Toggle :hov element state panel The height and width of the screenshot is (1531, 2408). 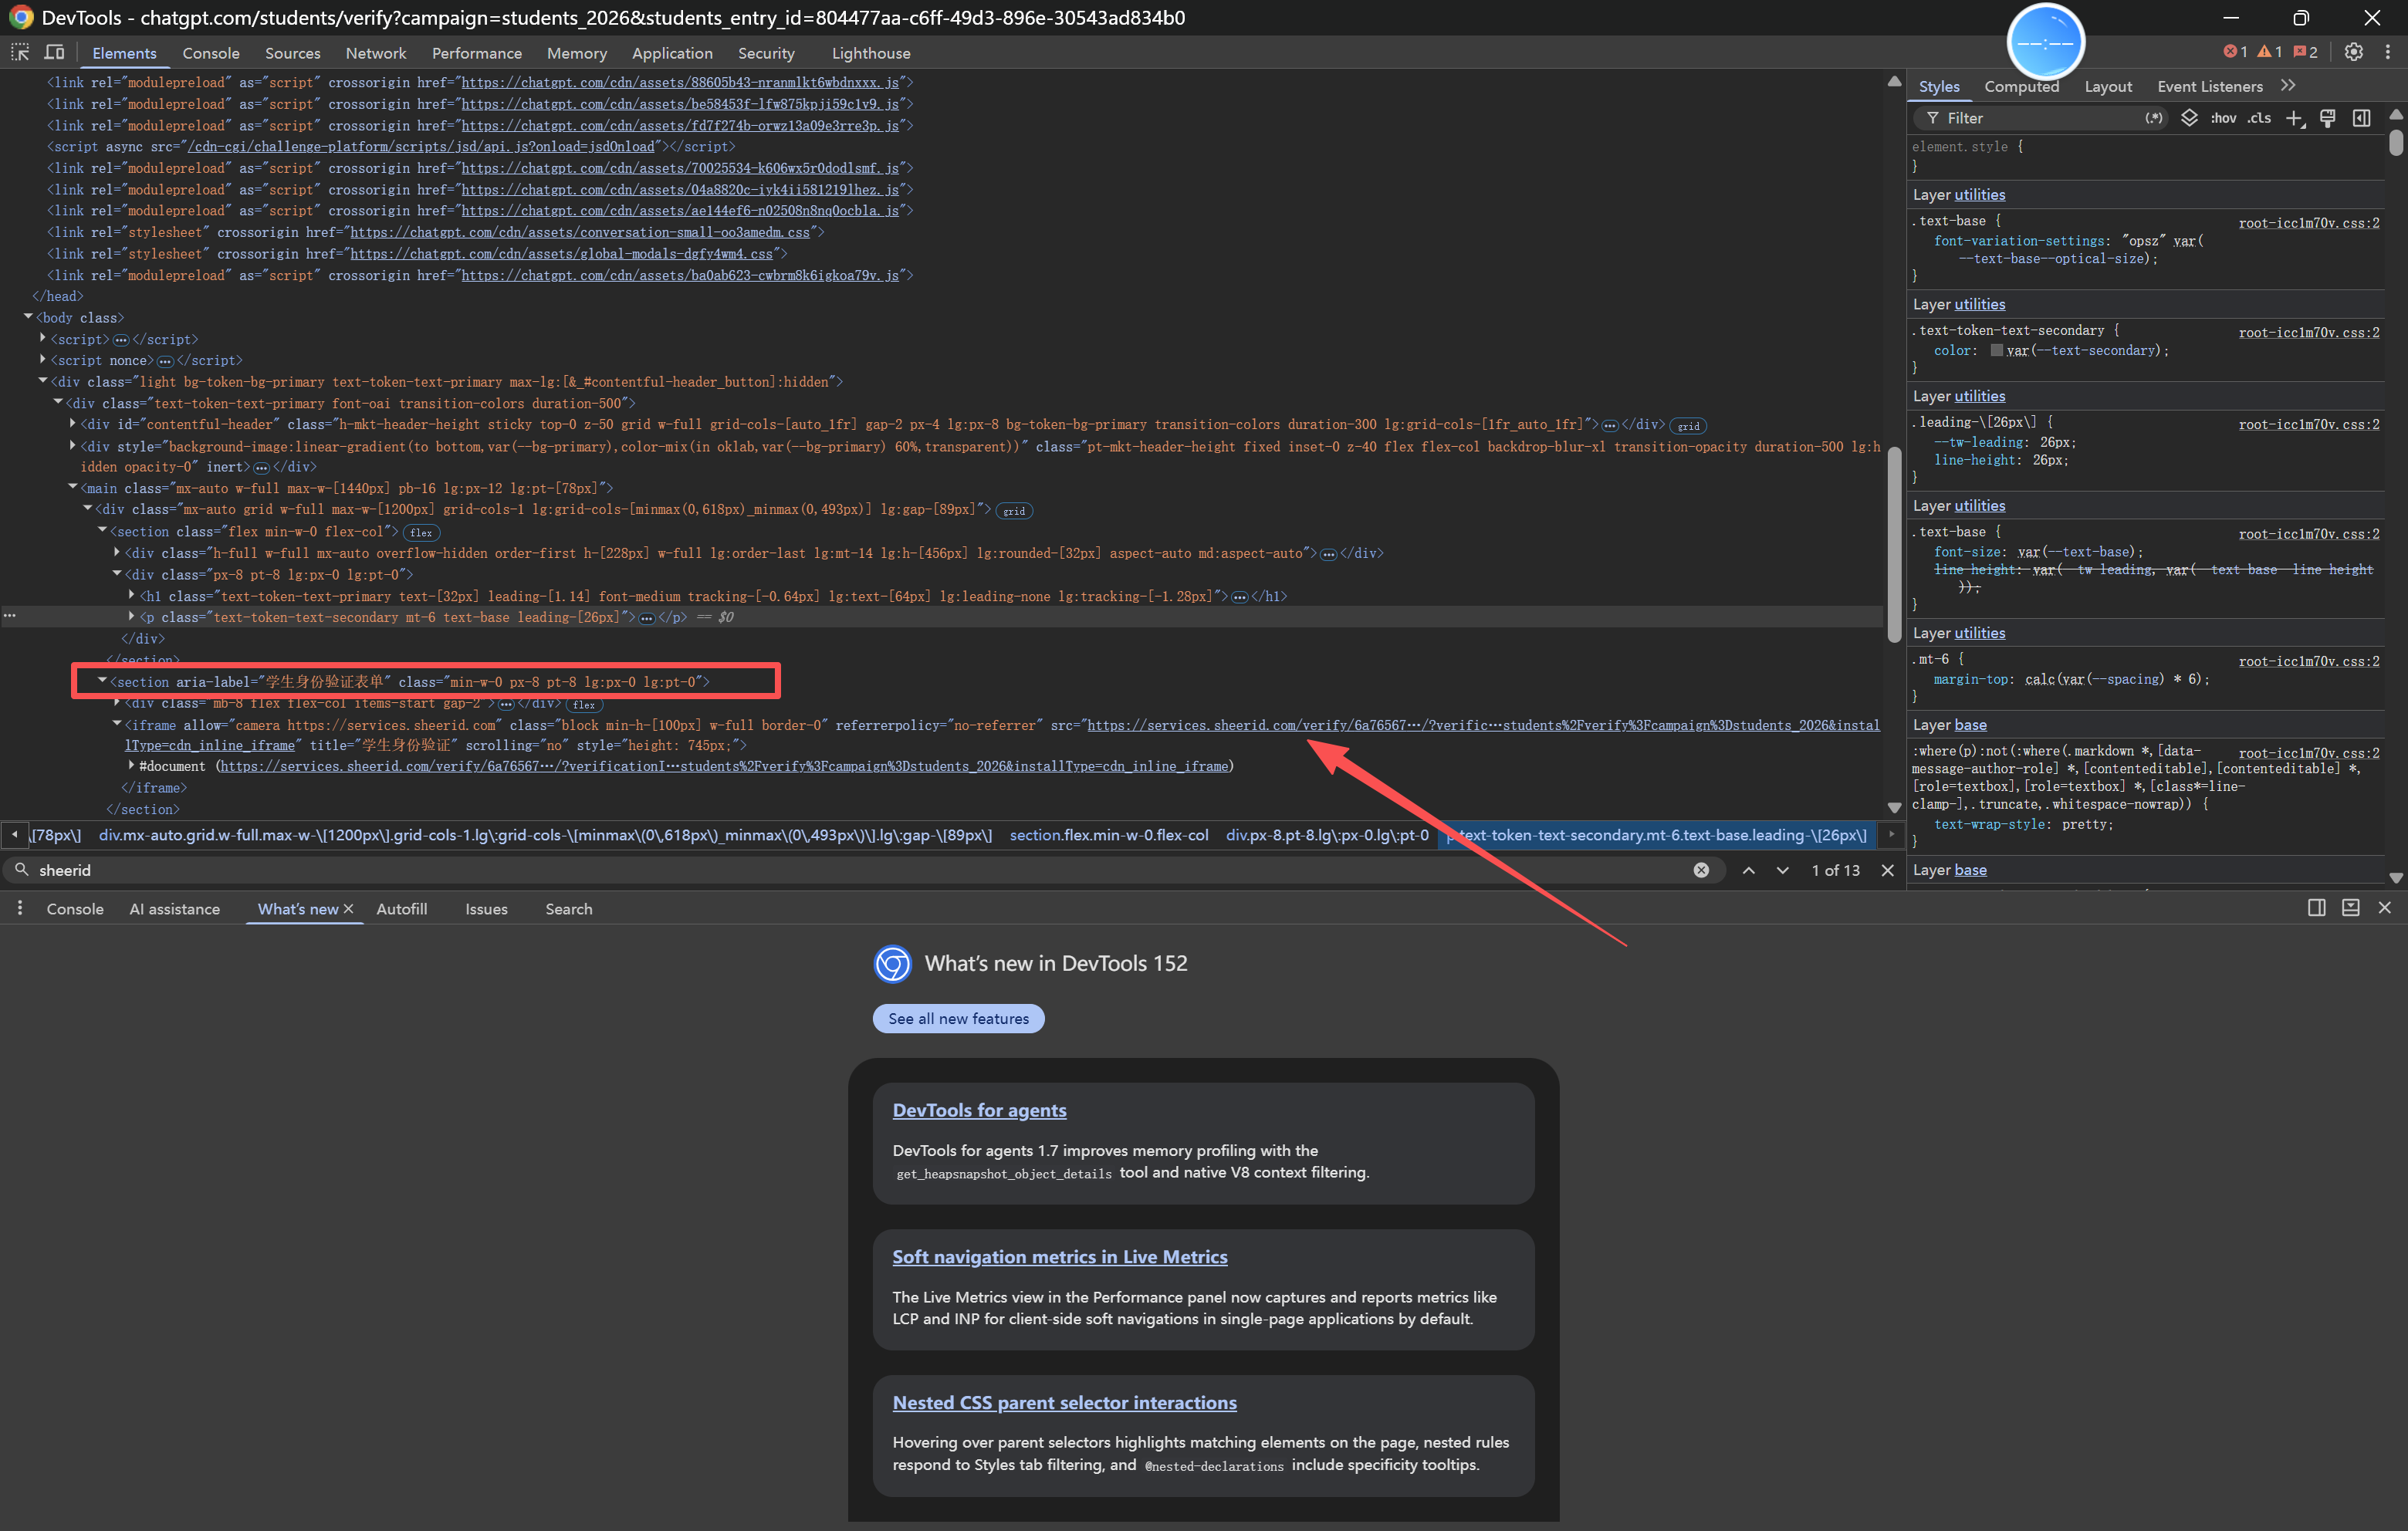tap(2223, 118)
